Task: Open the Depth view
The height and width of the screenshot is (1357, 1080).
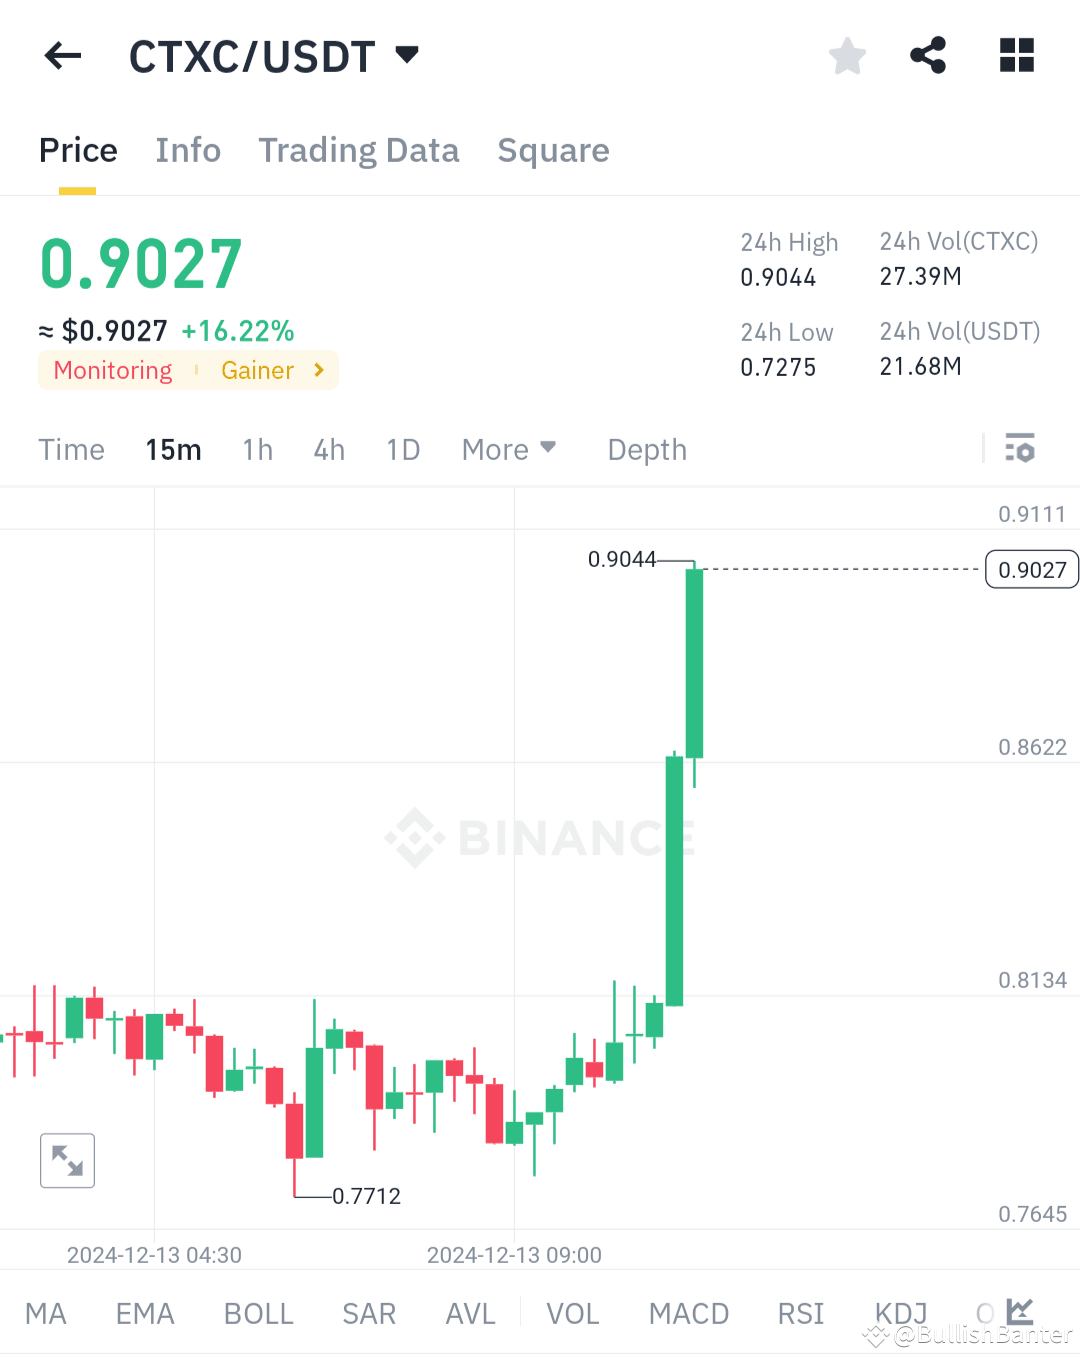Action: (x=646, y=449)
